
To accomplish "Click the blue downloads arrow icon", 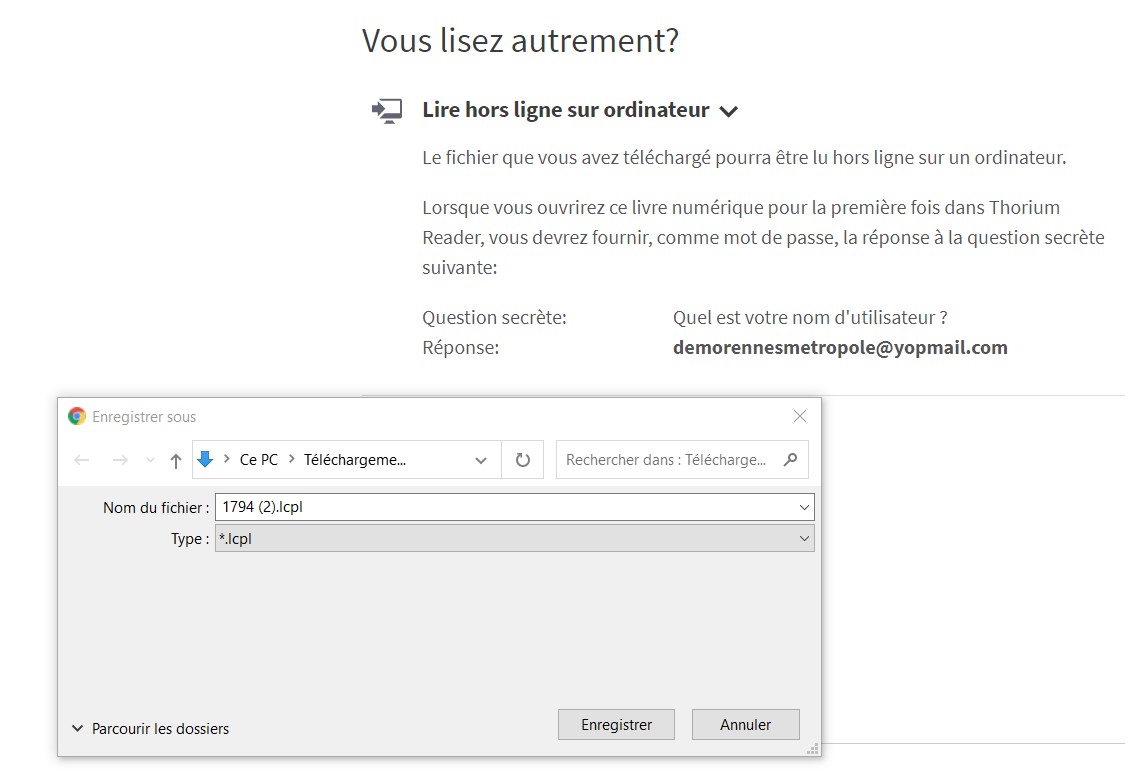I will 206,459.
